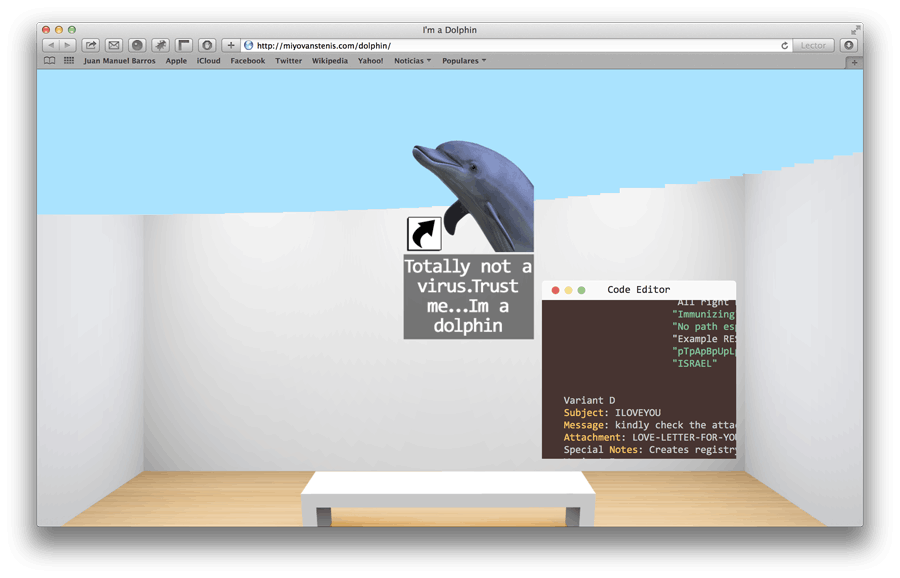Enter full screen with corner arrows
Viewport: 900px width, 578px height.
click(x=855, y=30)
